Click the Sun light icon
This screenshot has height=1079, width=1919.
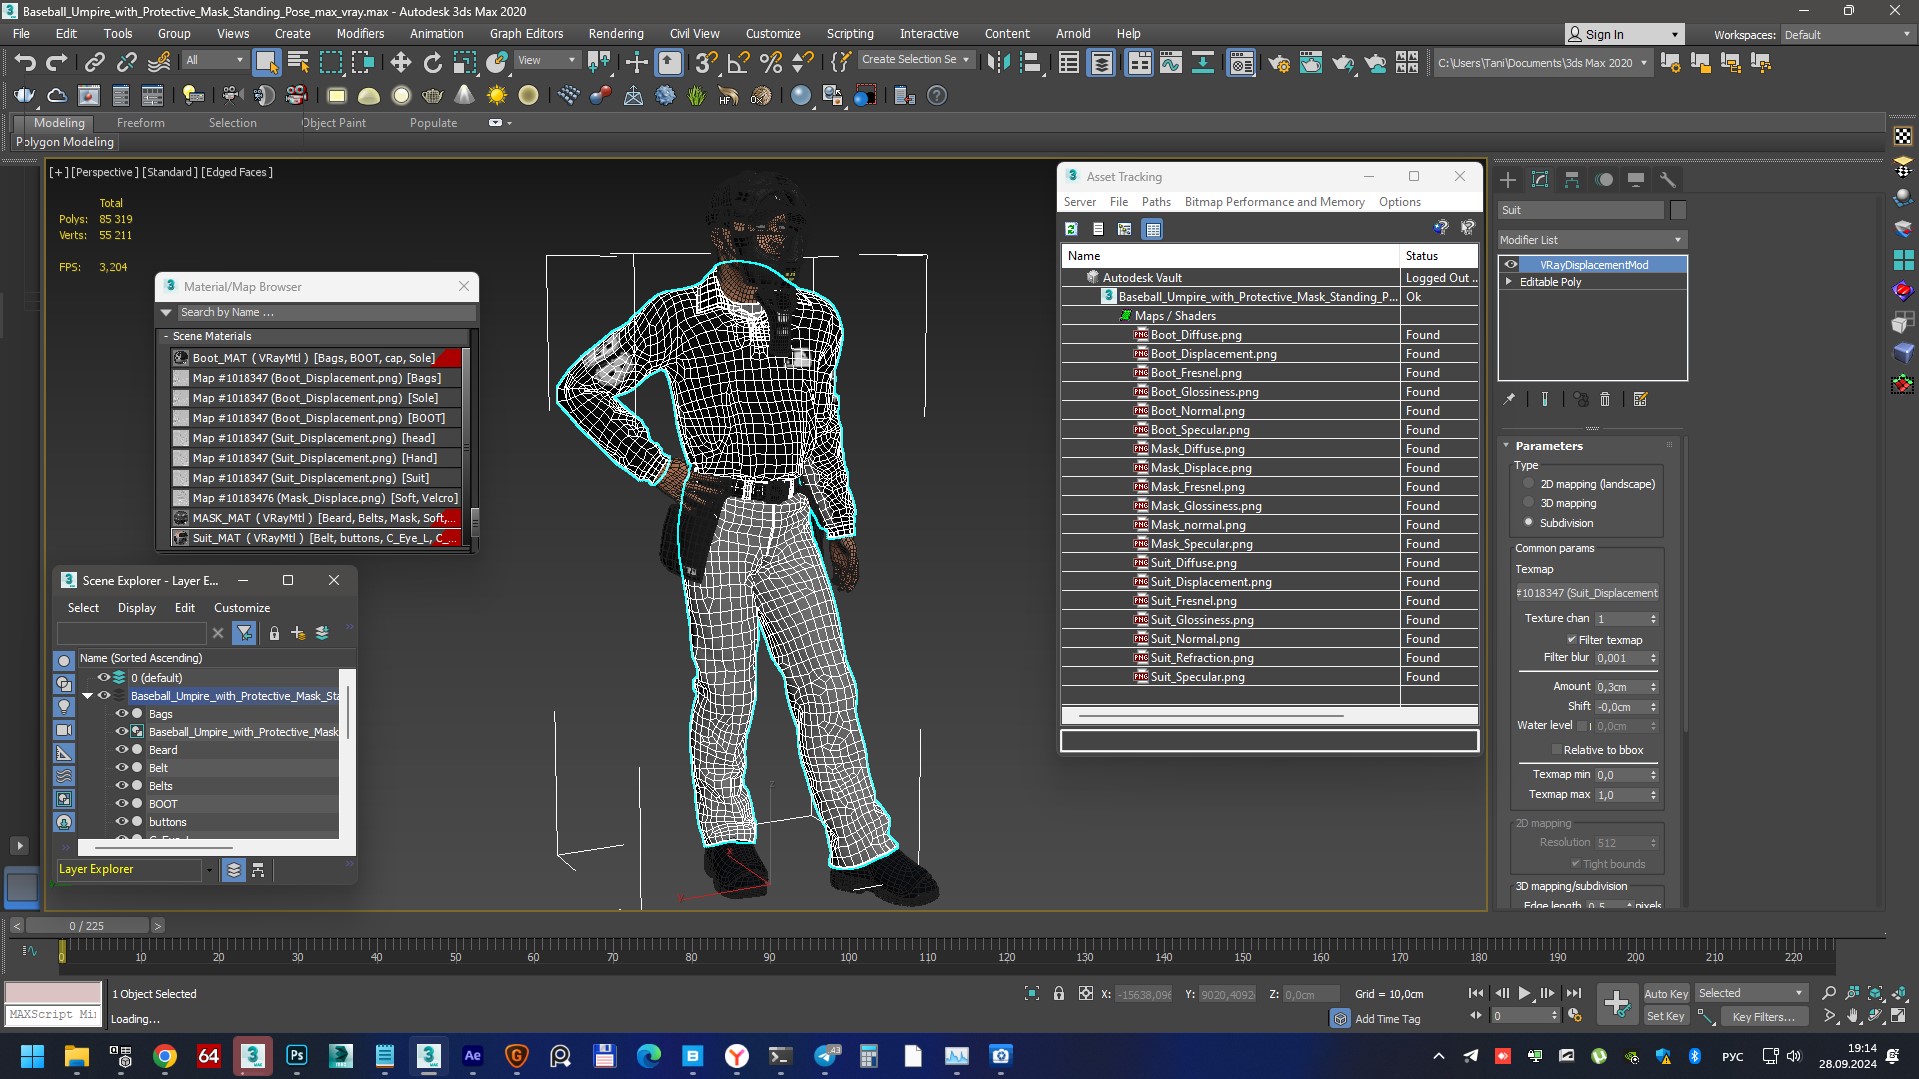click(x=497, y=96)
